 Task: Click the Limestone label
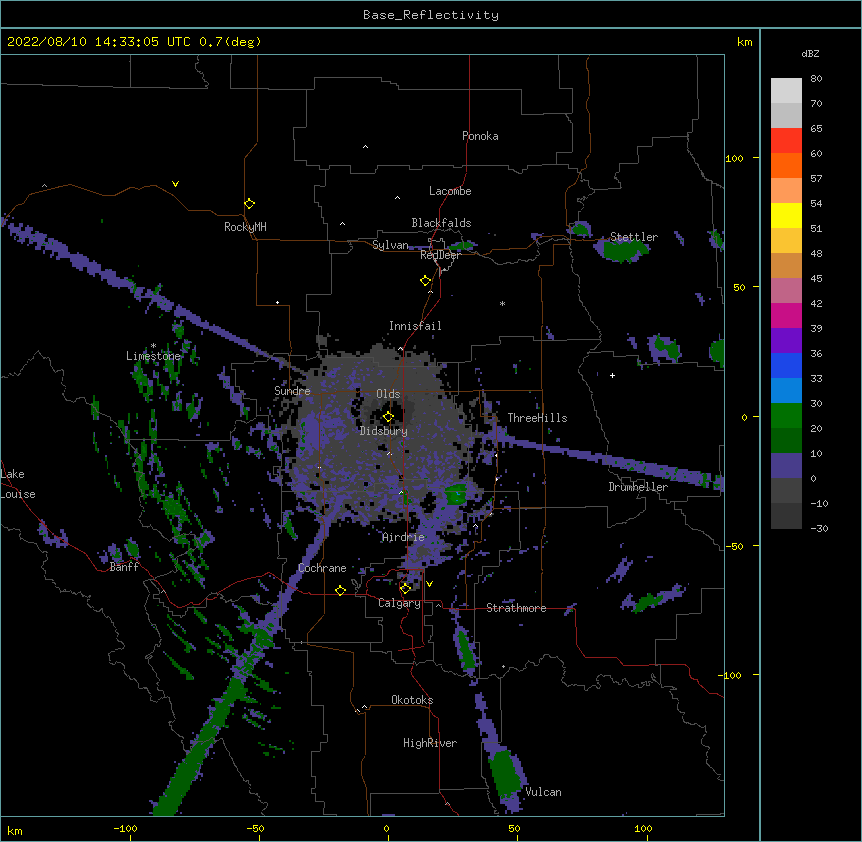(153, 356)
